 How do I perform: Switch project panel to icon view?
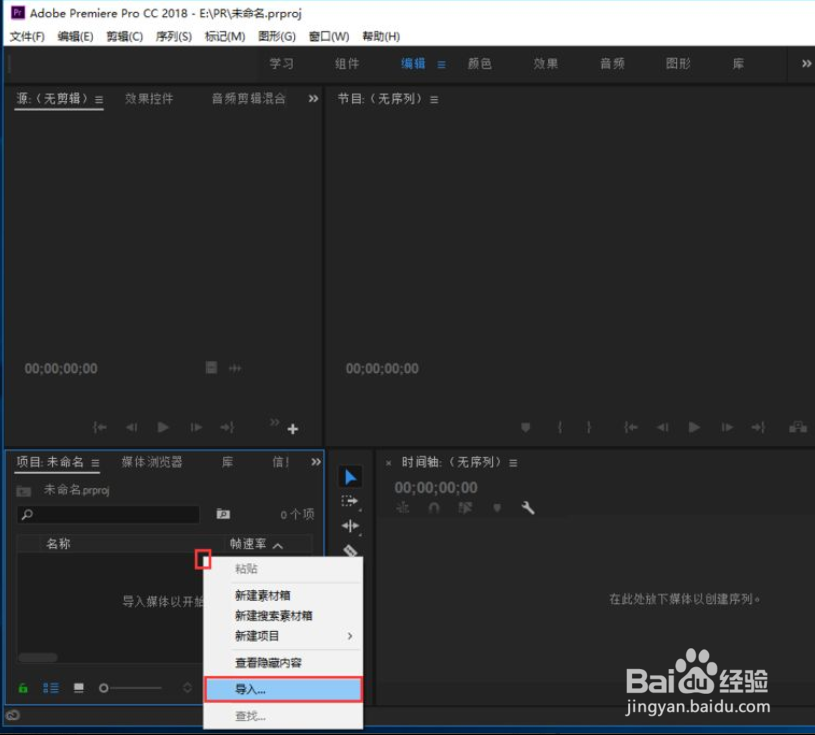click(78, 688)
